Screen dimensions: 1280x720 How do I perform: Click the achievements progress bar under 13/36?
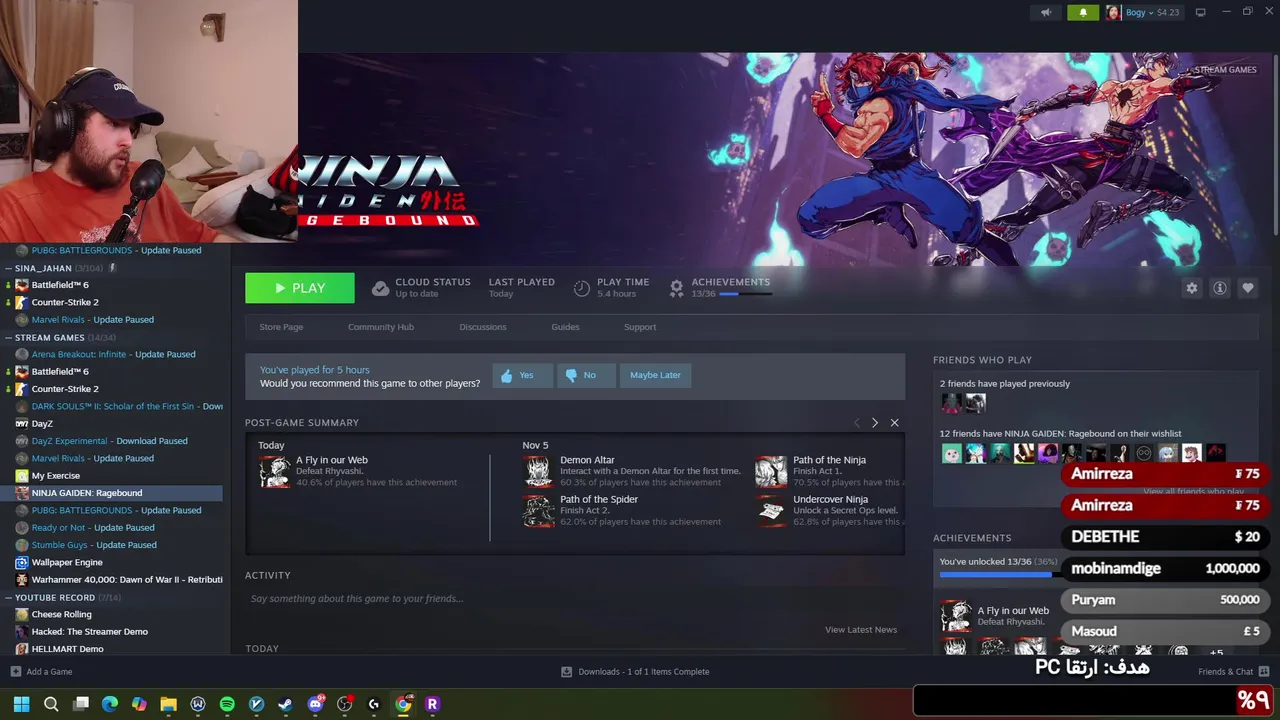click(x=745, y=294)
